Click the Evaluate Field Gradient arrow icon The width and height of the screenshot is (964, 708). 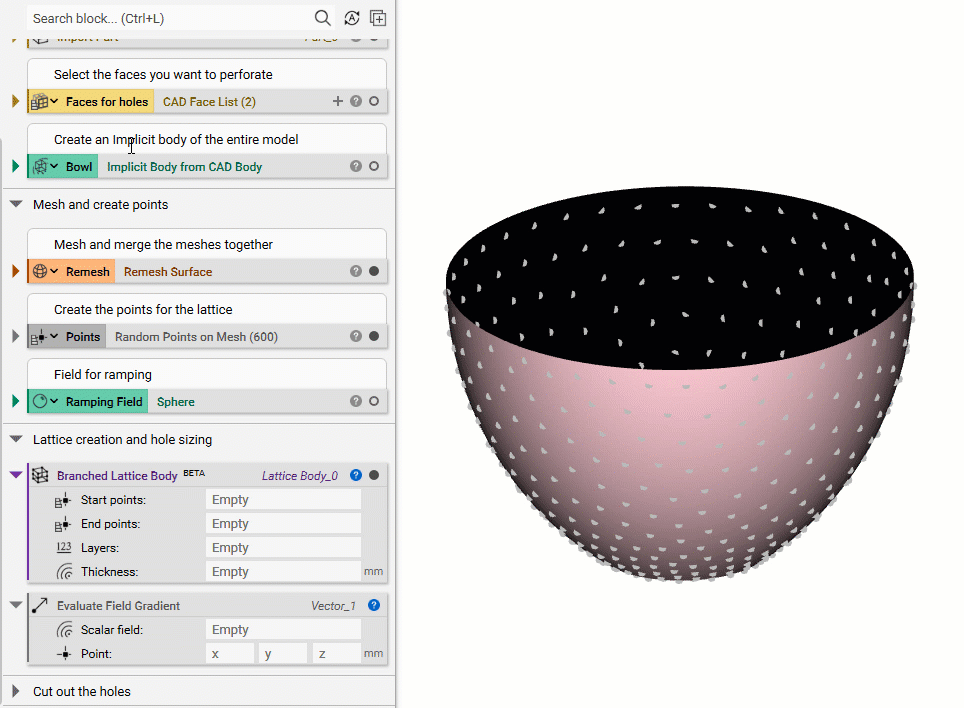[x=40, y=605]
